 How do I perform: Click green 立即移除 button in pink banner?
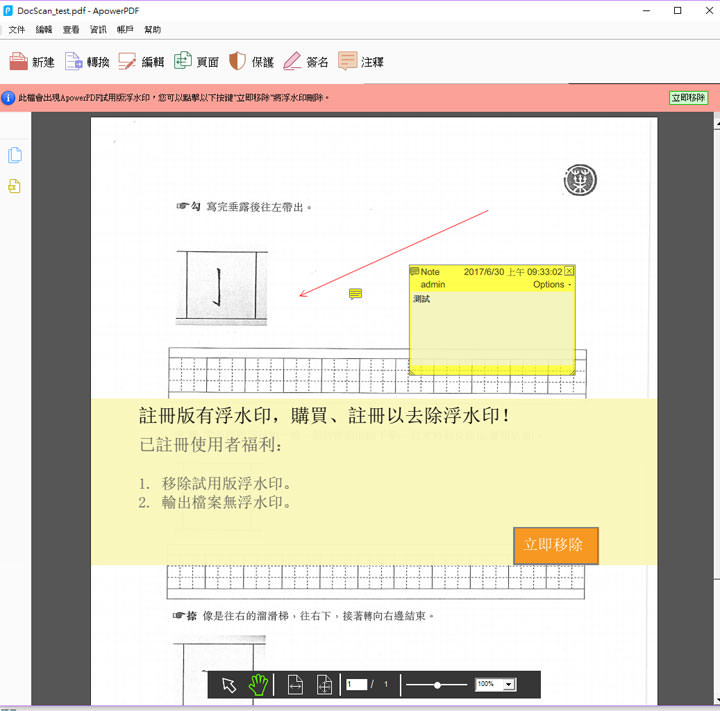688,98
